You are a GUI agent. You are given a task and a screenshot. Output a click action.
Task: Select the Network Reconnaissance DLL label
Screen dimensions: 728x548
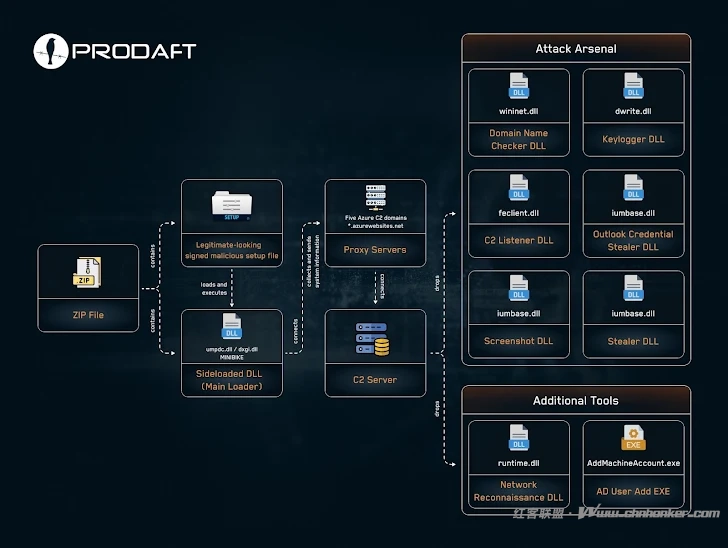519,491
